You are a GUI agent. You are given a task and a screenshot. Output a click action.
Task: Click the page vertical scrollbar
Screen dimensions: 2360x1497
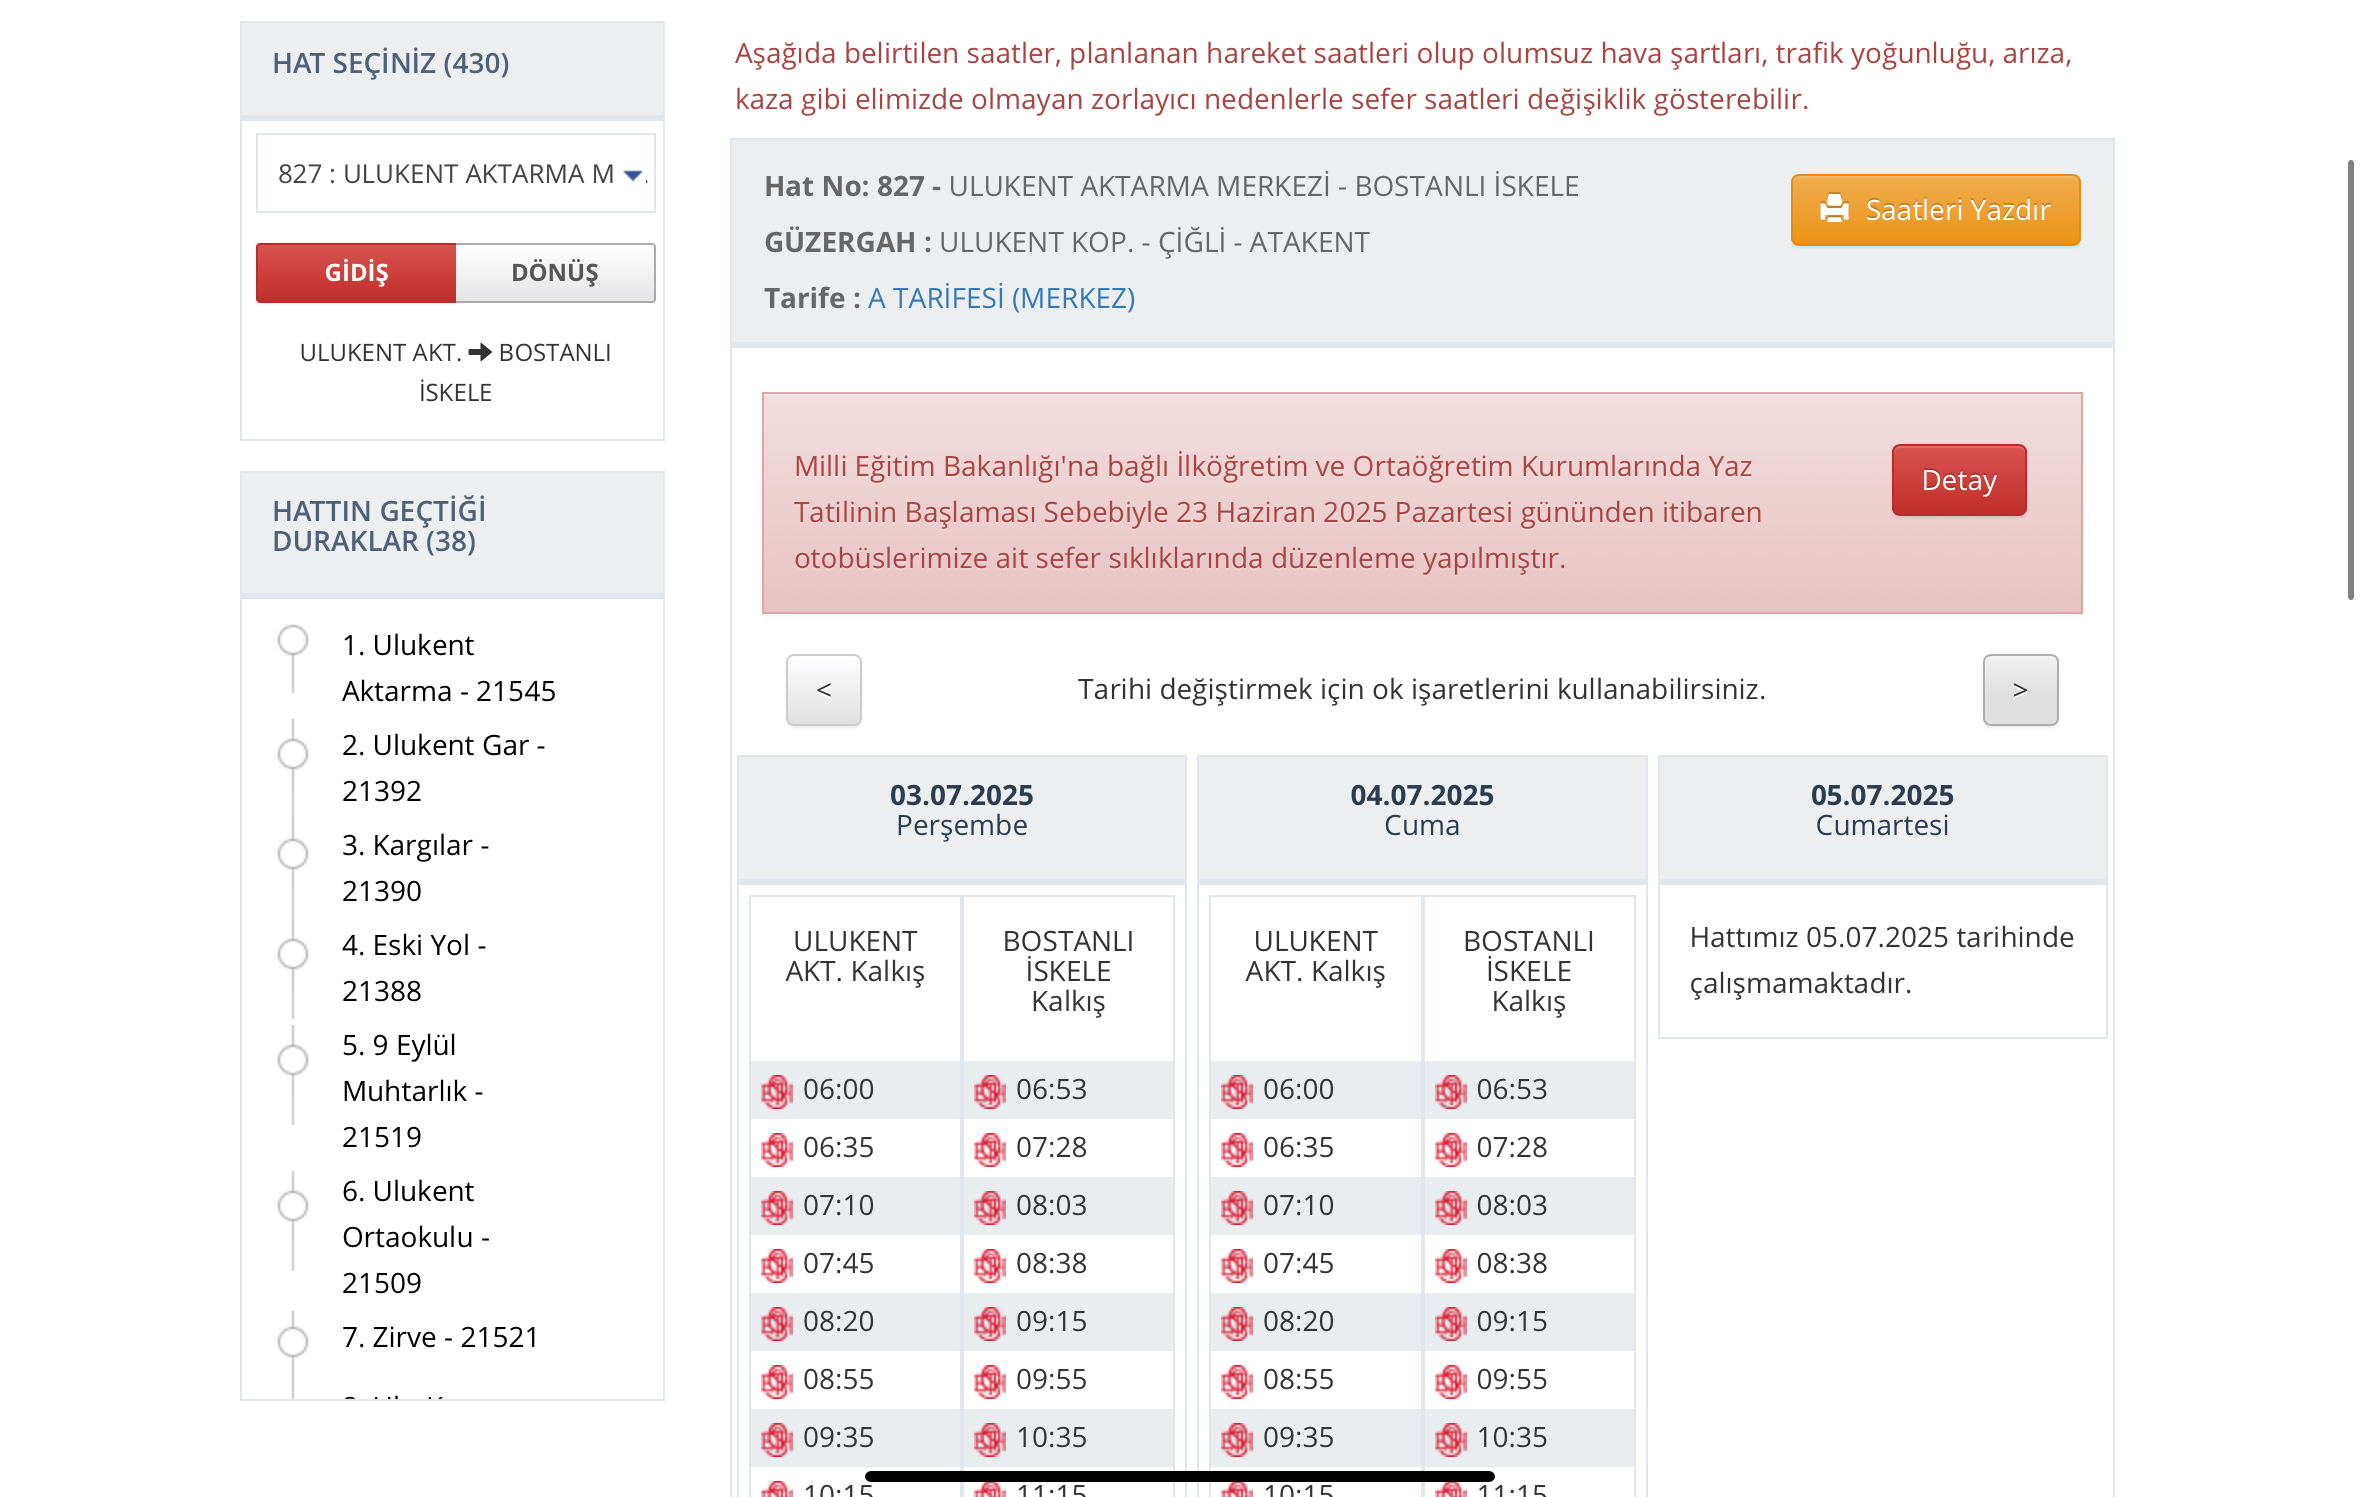(2350, 380)
